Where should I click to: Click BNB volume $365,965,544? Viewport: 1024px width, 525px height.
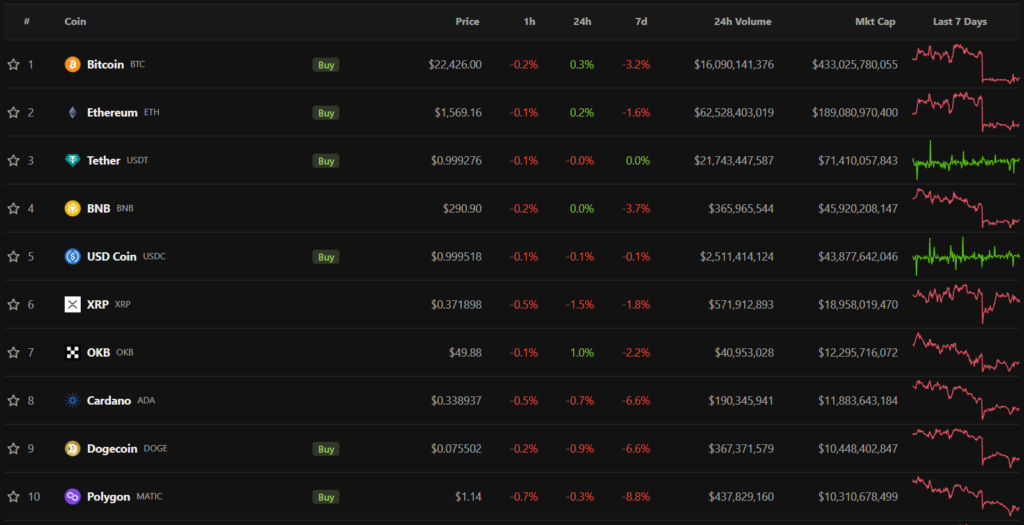741,208
